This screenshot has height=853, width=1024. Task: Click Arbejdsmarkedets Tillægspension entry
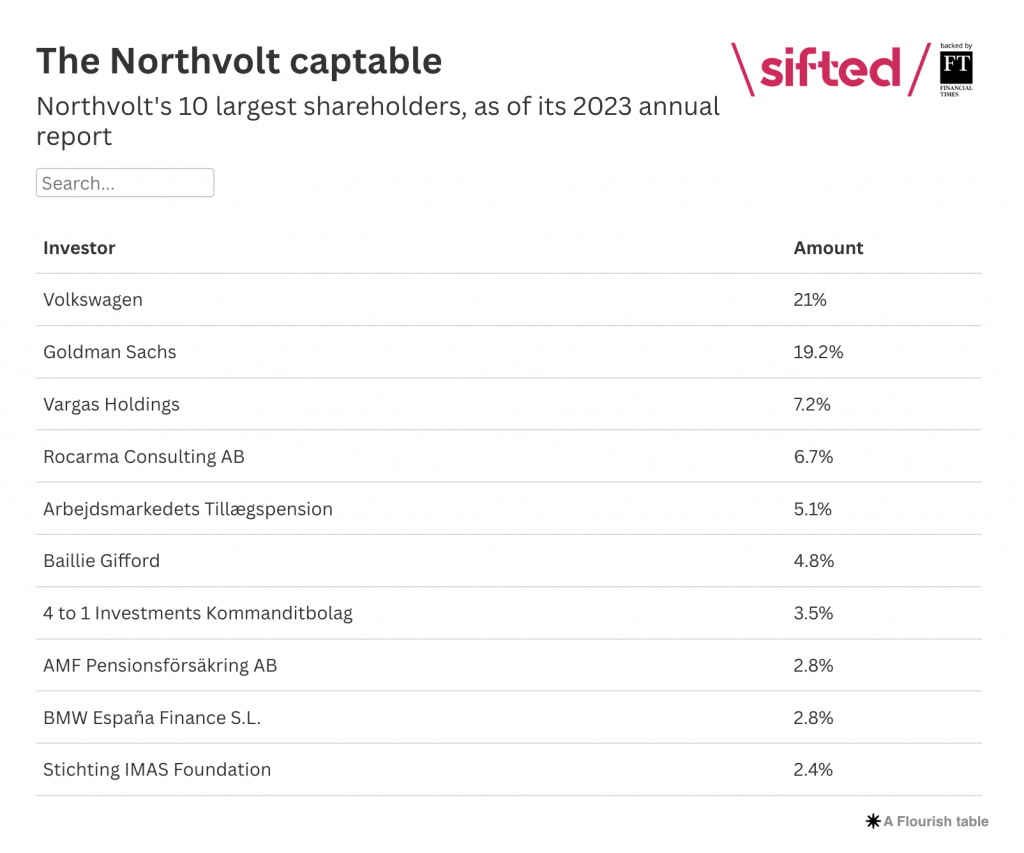click(x=188, y=508)
